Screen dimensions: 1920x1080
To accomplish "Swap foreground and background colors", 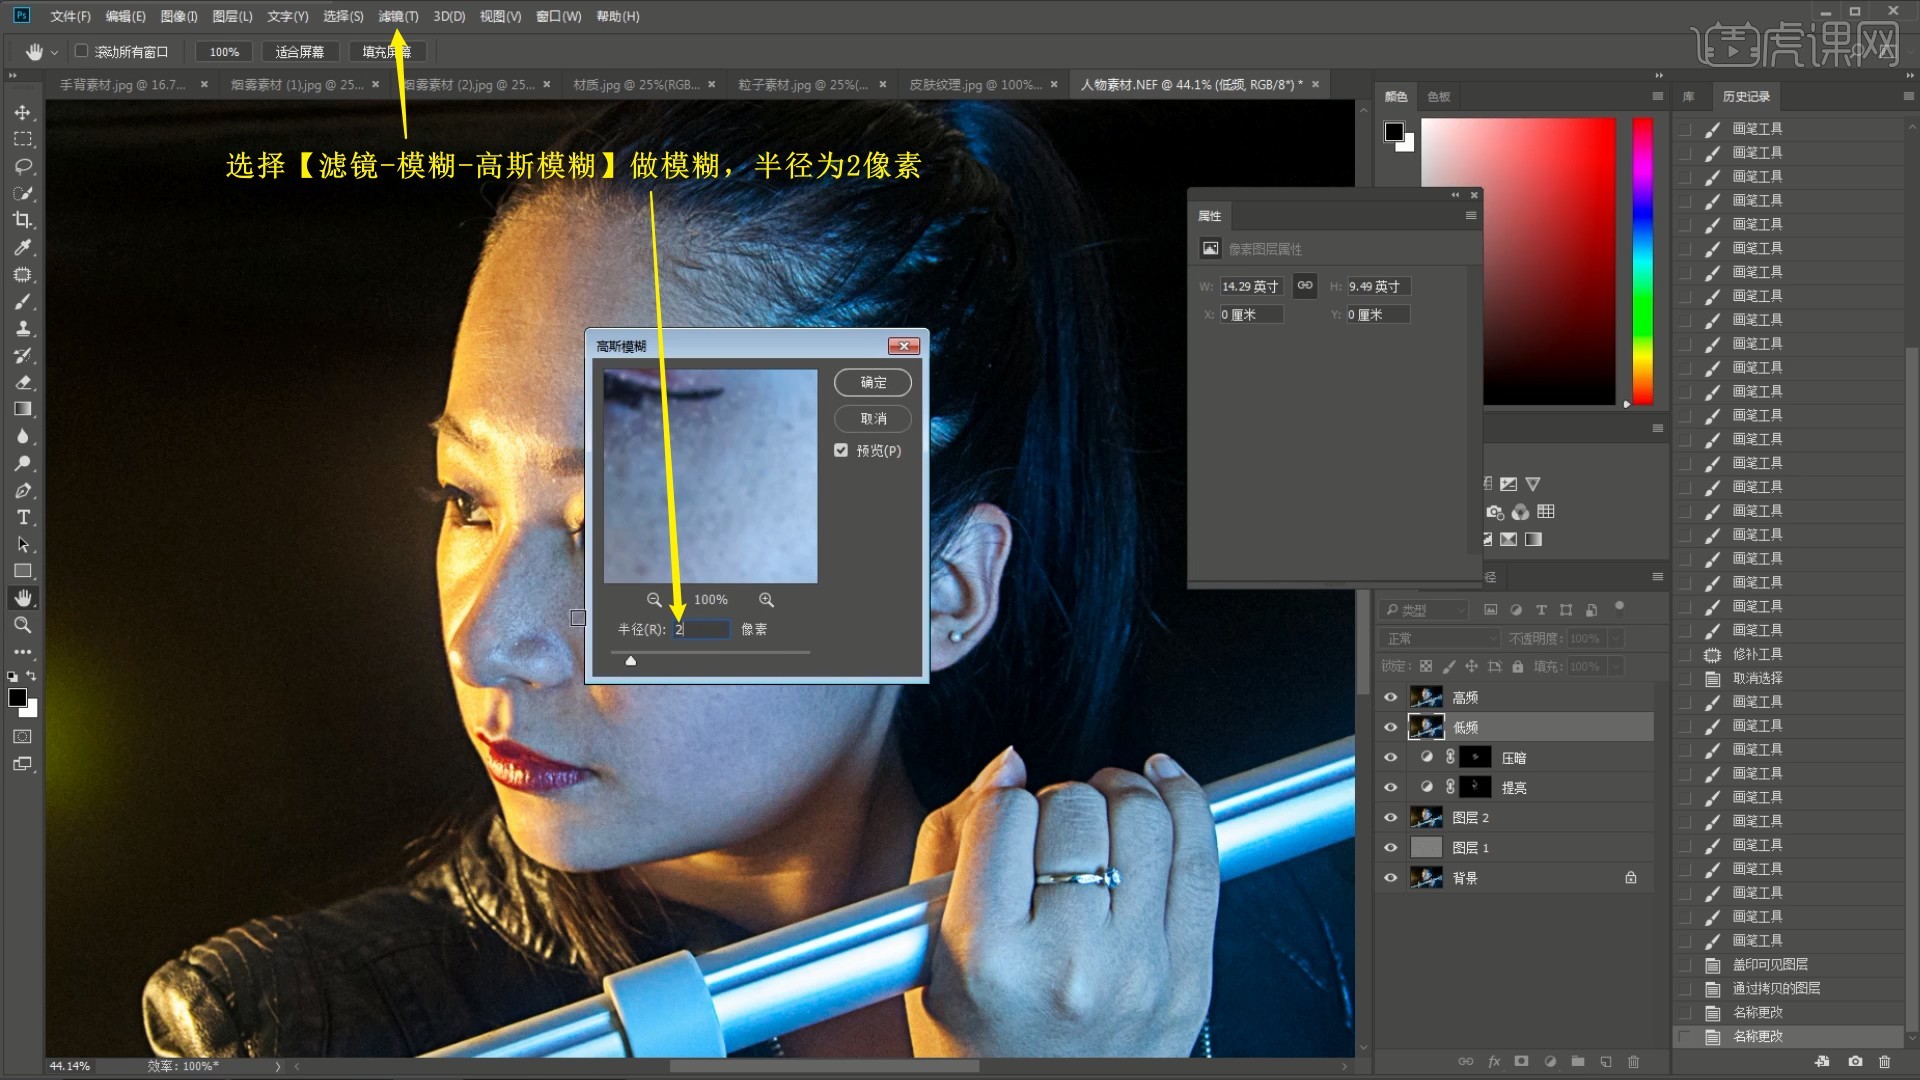I will pyautogui.click(x=32, y=677).
